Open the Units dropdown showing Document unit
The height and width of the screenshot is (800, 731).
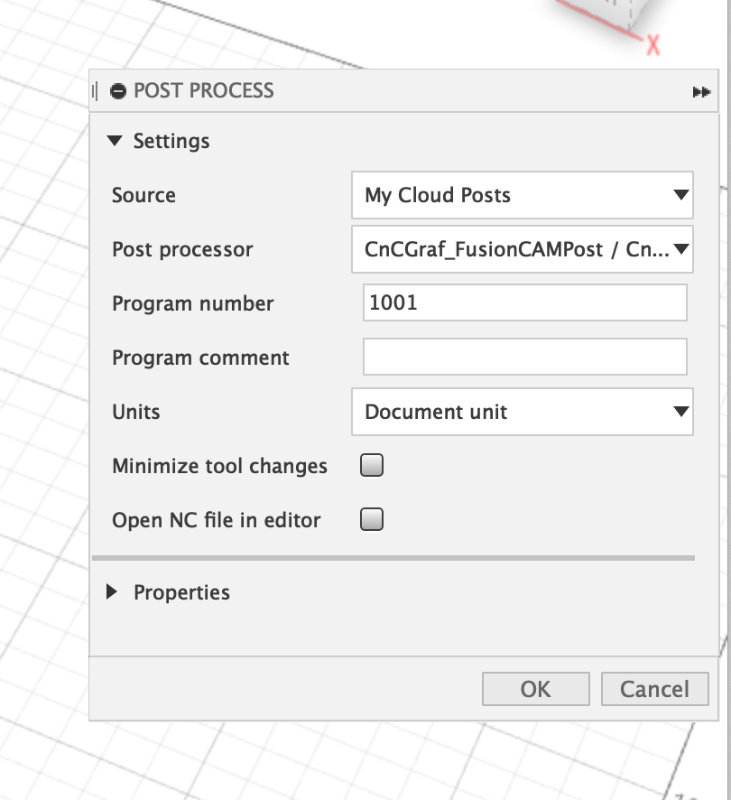tap(522, 411)
